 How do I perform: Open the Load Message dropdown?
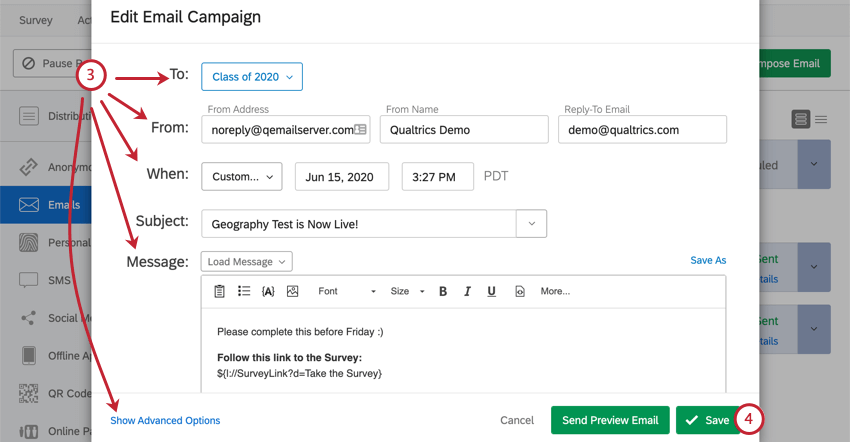pos(248,262)
